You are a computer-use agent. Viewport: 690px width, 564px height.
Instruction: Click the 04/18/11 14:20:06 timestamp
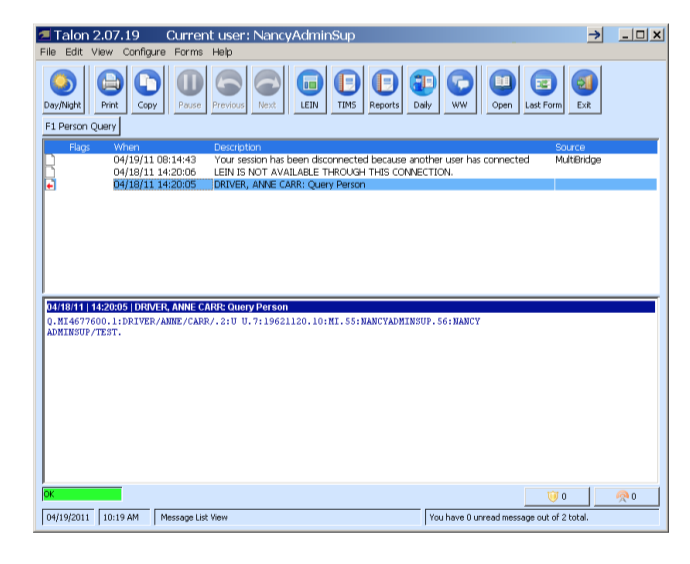point(154,172)
